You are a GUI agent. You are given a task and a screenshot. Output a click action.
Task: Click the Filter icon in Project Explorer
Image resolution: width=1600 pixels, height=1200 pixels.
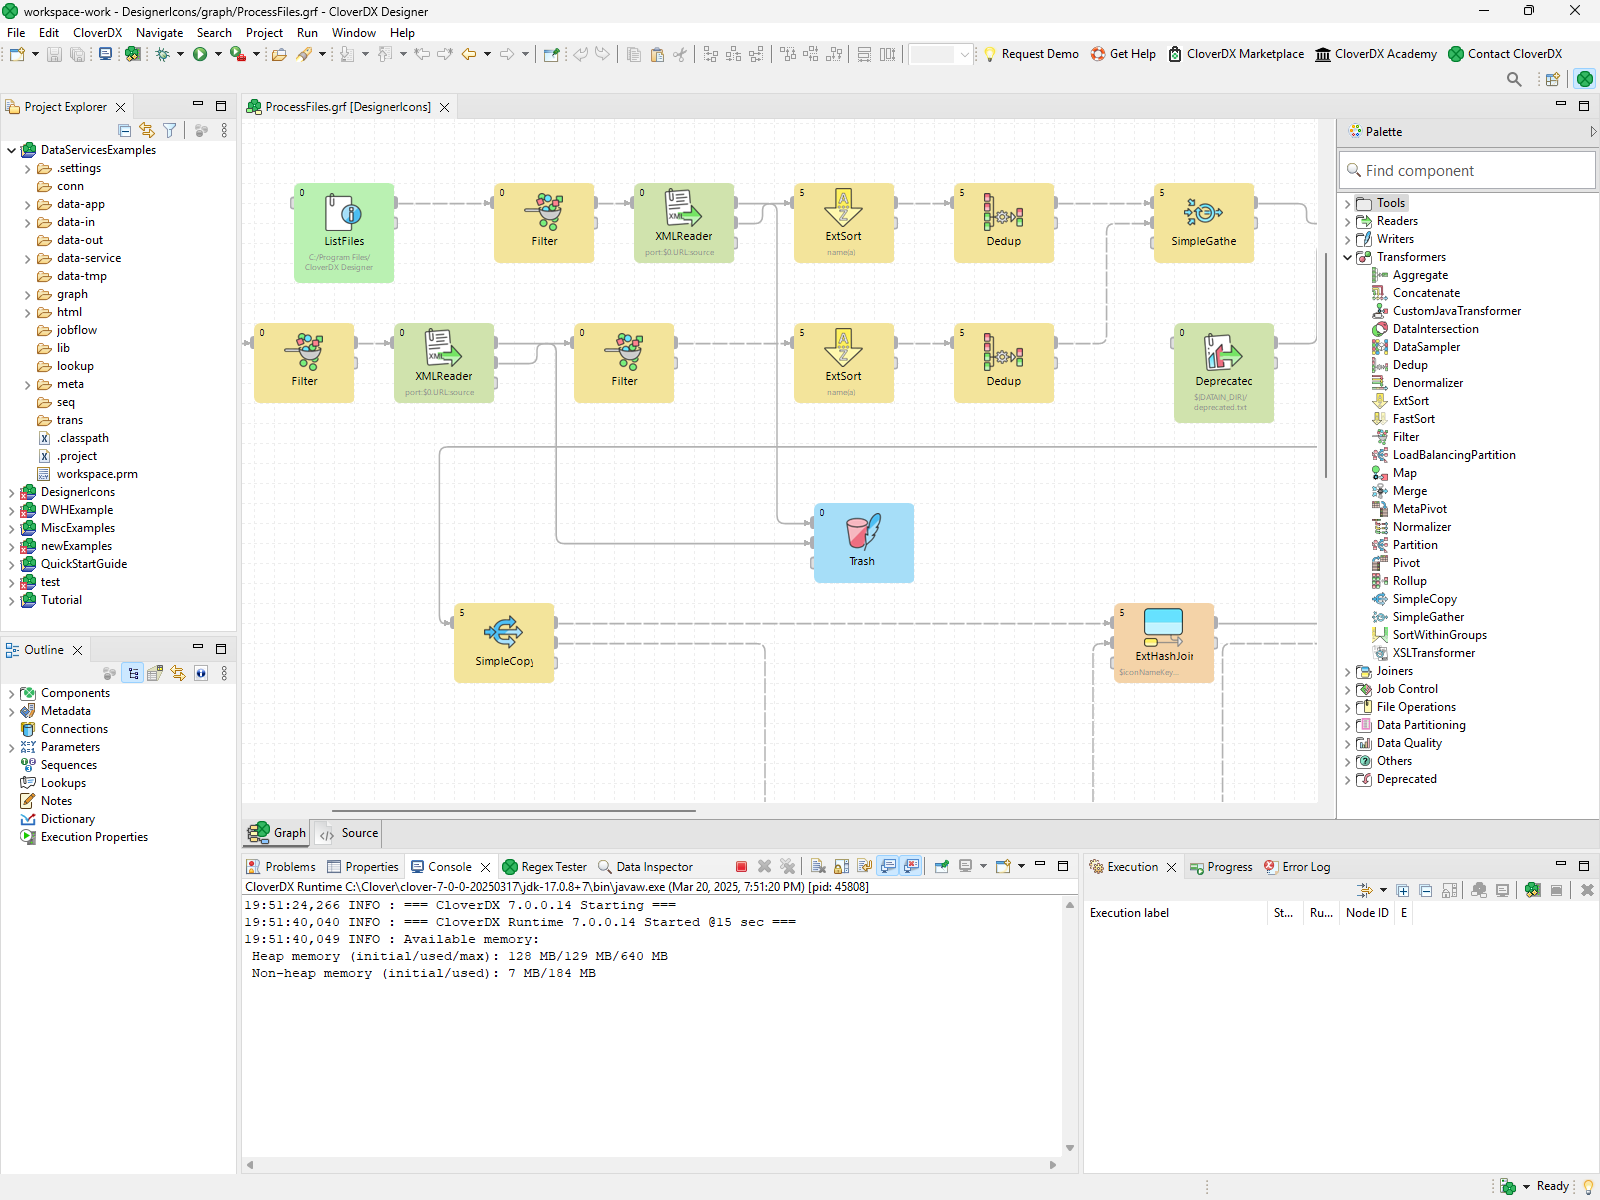point(170,130)
